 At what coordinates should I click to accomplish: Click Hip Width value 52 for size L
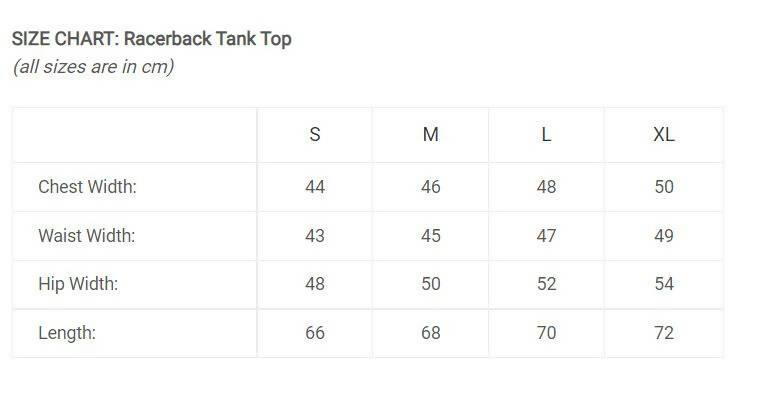546,284
